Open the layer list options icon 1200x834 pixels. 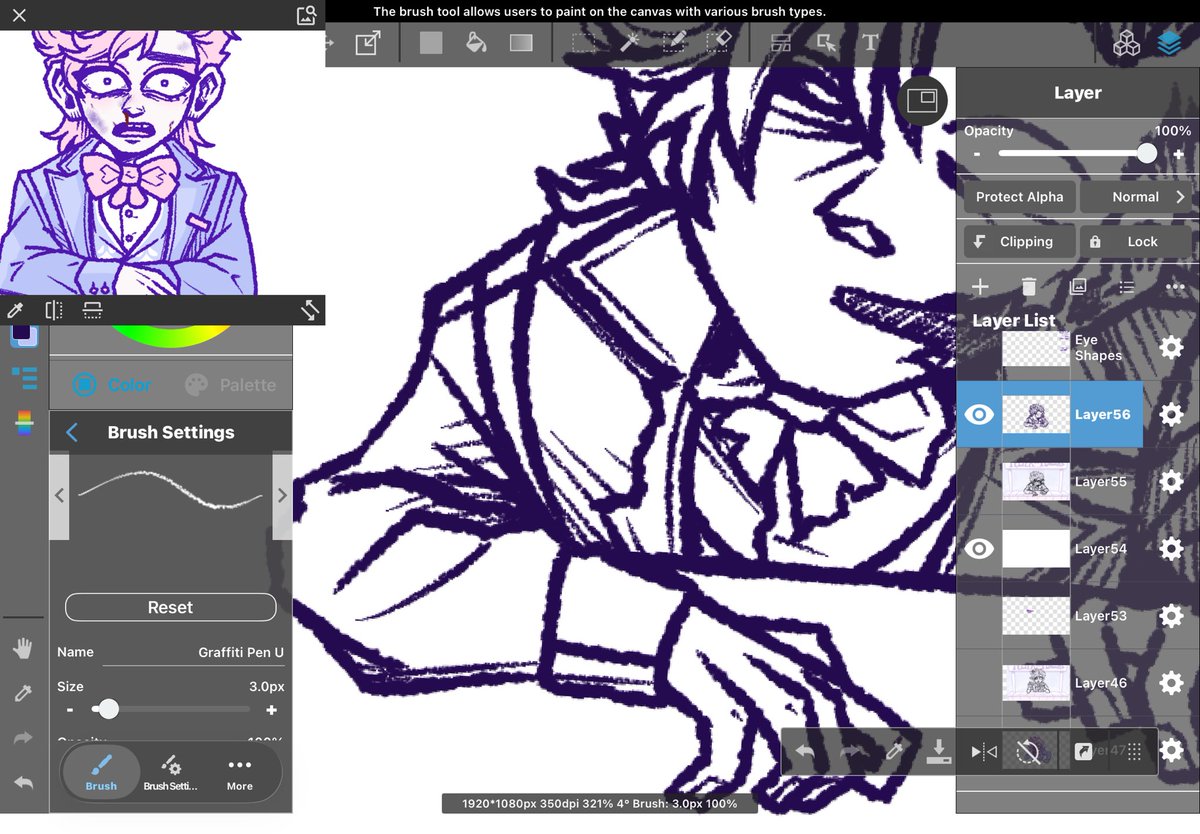(x=1127, y=287)
